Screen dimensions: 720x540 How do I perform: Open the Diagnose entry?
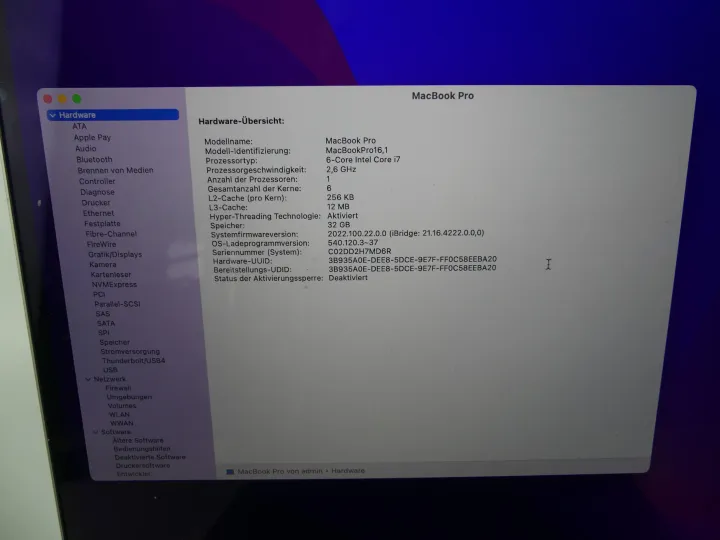tap(97, 192)
